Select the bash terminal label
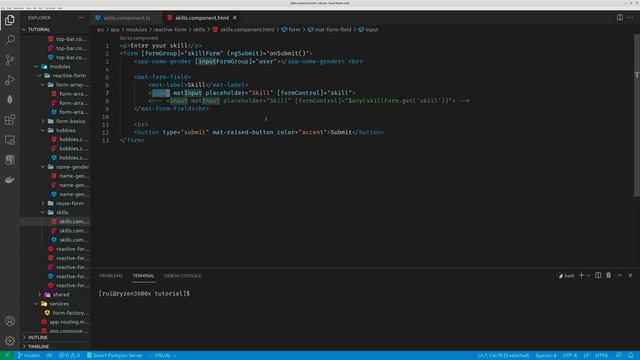 pos(566,276)
